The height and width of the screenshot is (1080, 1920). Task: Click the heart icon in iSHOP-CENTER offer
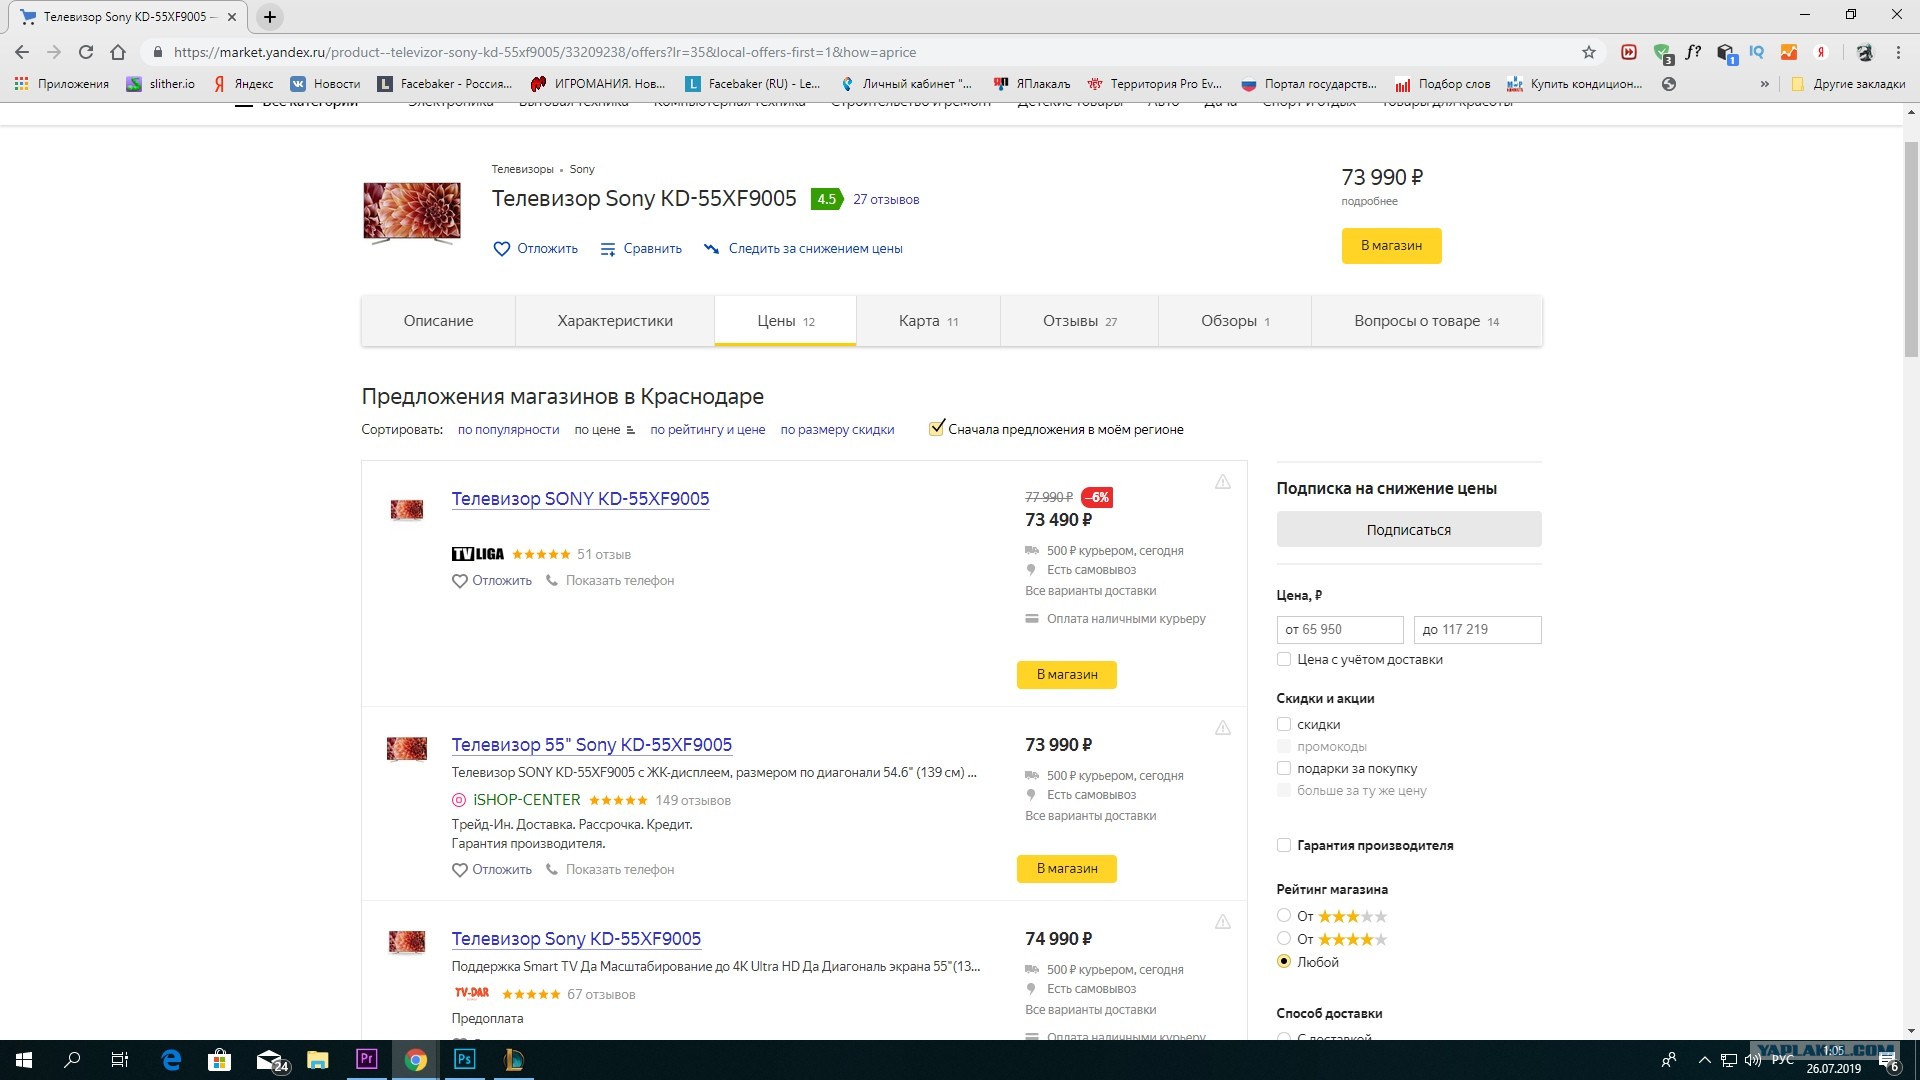point(460,870)
